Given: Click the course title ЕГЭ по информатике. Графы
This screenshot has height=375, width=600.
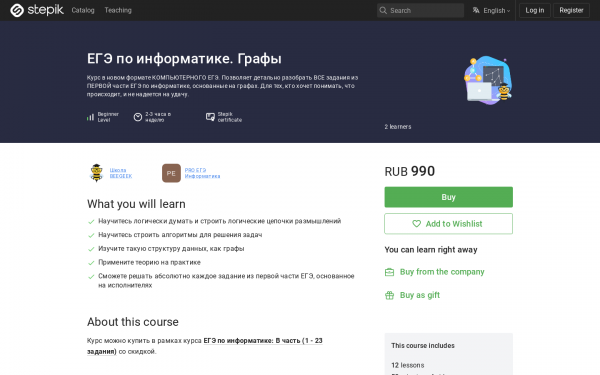Looking at the screenshot, I should [x=184, y=59].
